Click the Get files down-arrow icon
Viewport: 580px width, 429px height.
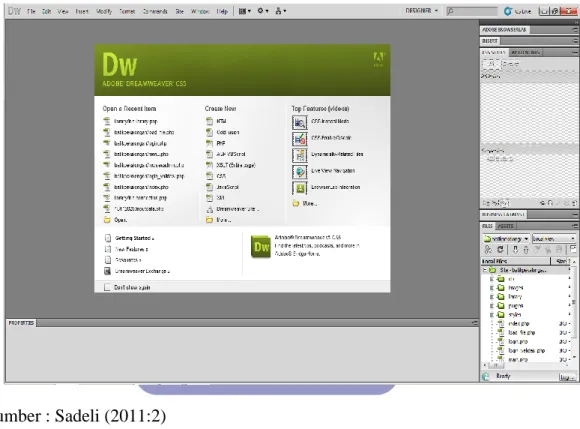pos(515,250)
